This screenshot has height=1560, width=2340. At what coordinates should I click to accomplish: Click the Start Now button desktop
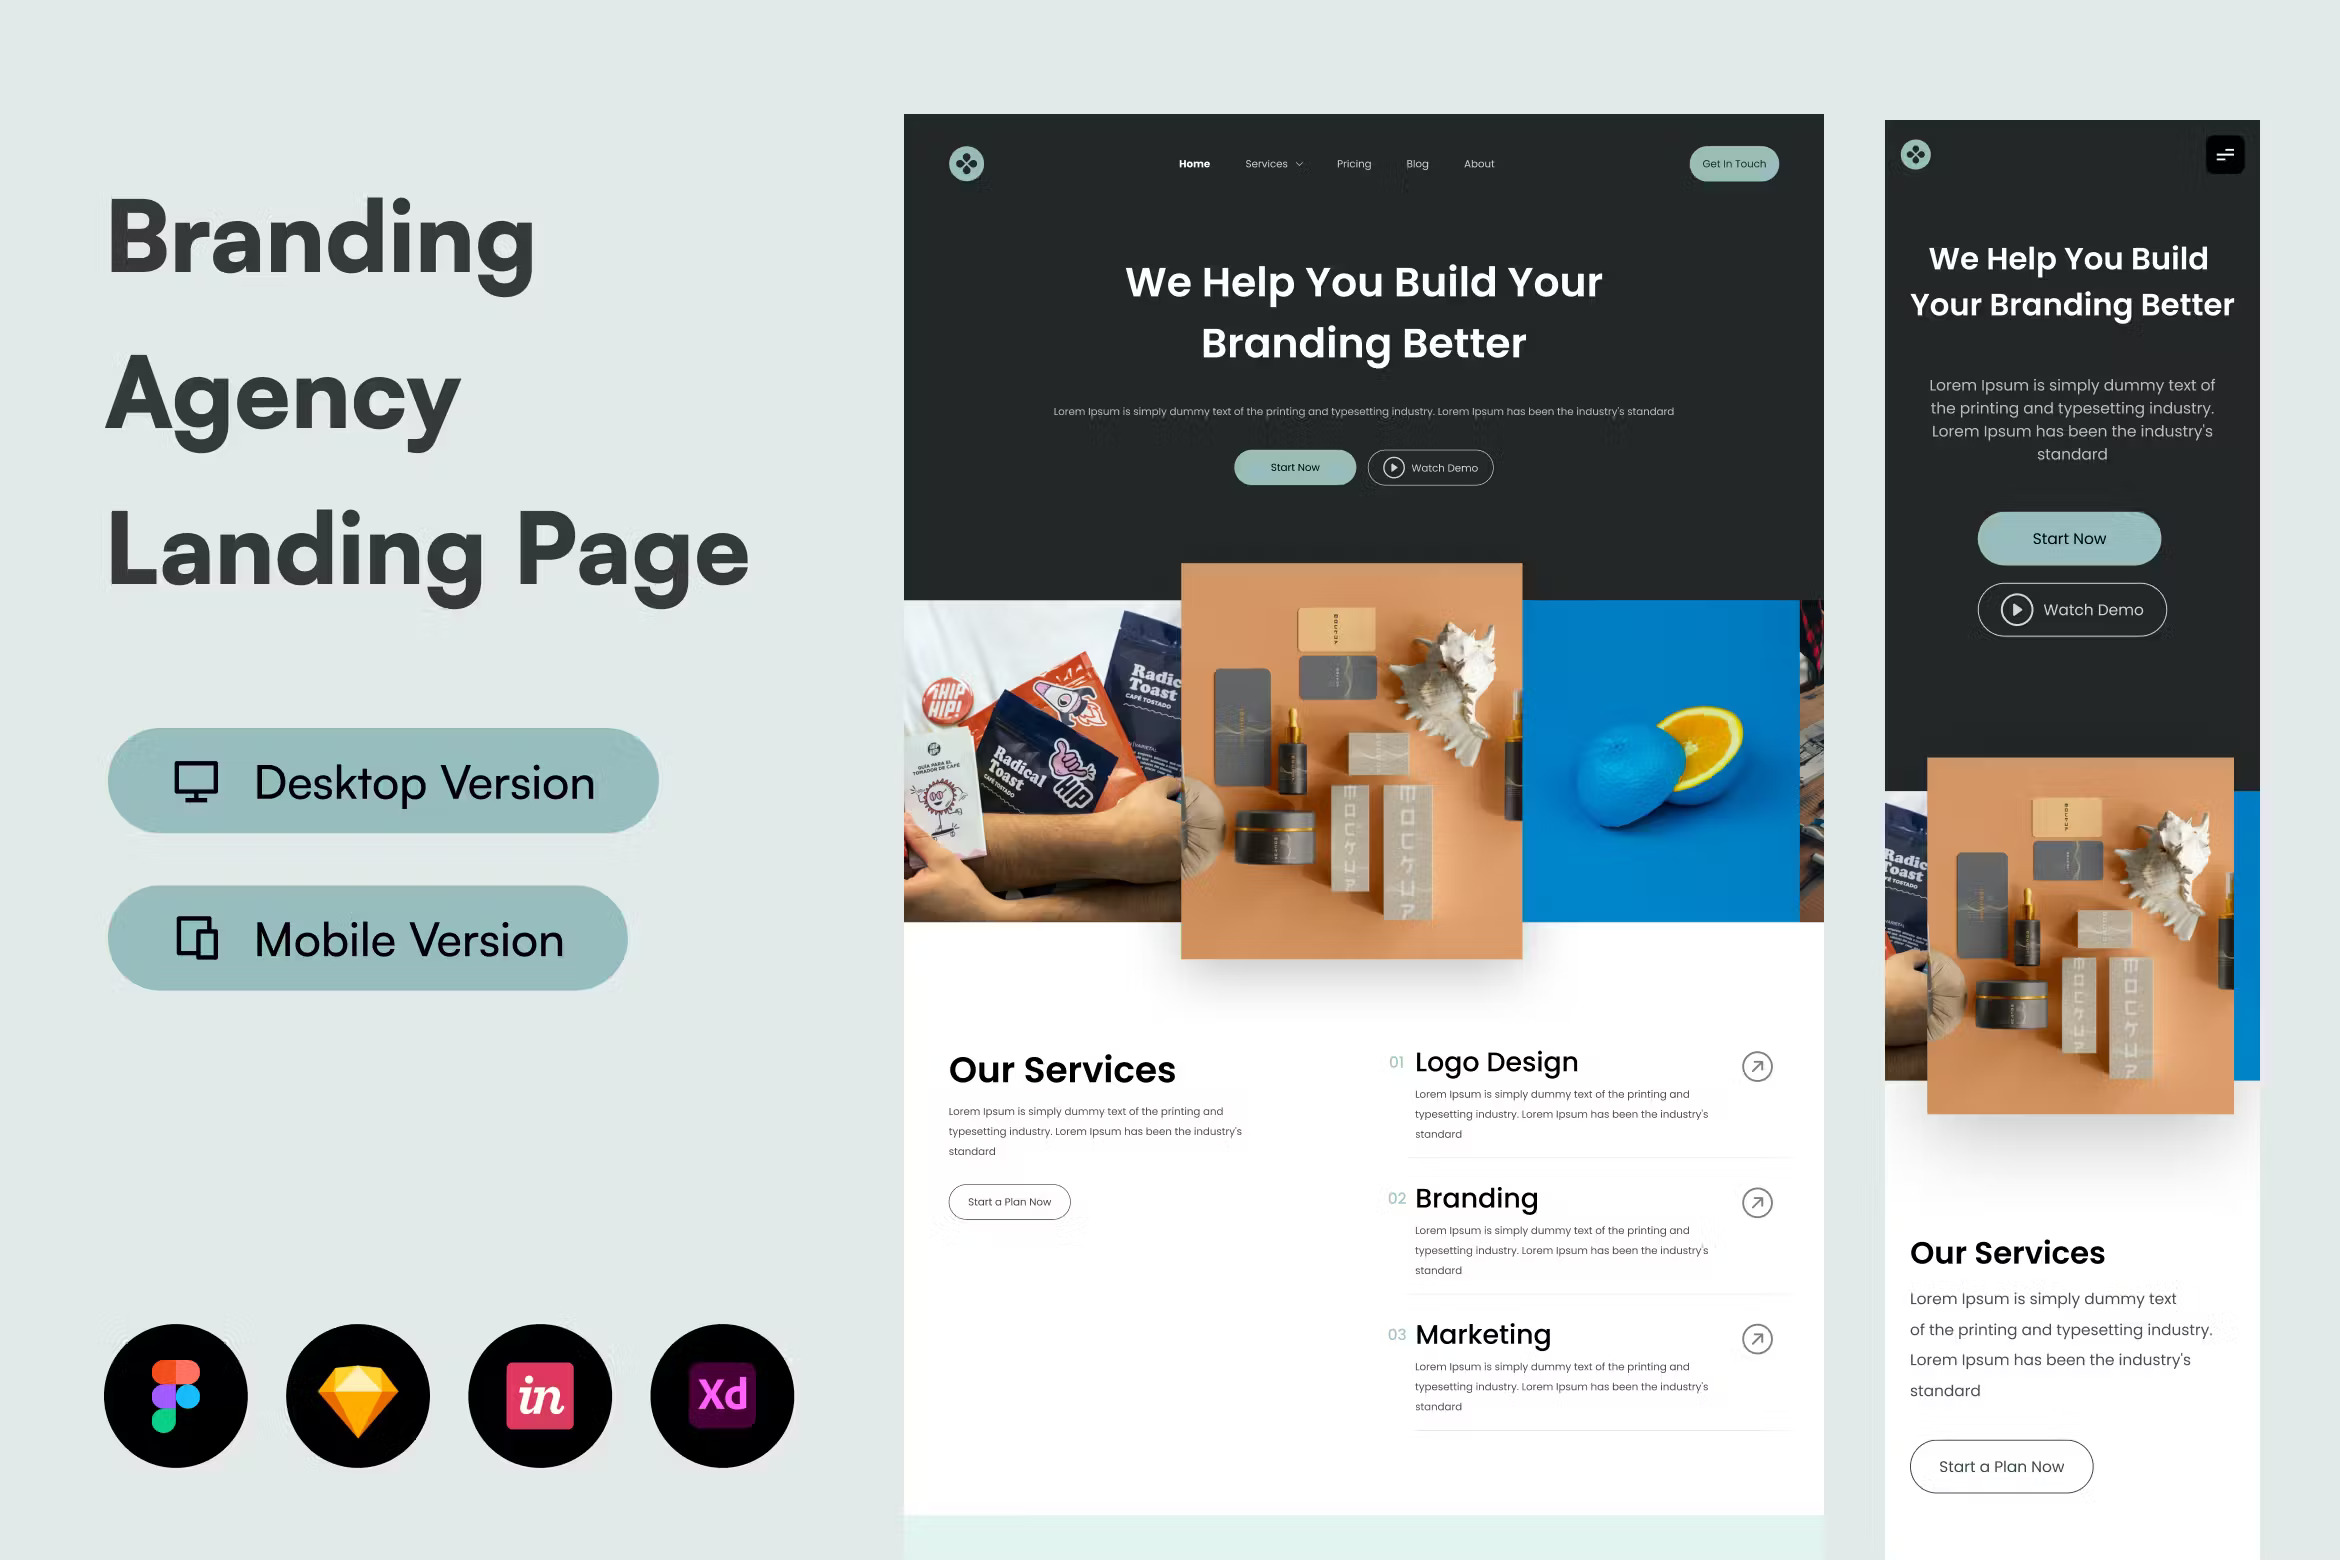pos(1294,467)
